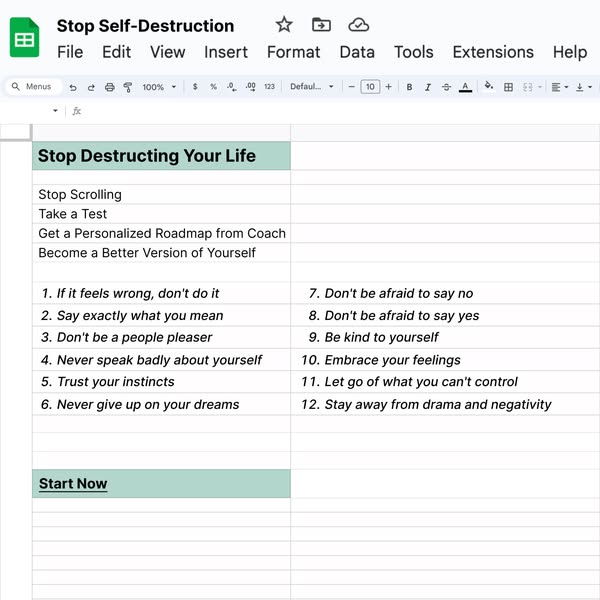Open the horizontal align dropdown

(559, 88)
